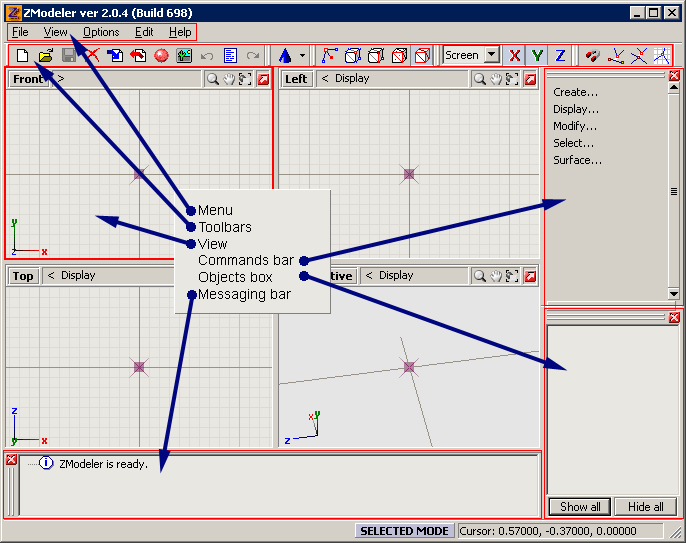Click zoom-extents icon in Perspective viewport
Viewport: 686px width, 543px height.
point(512,276)
